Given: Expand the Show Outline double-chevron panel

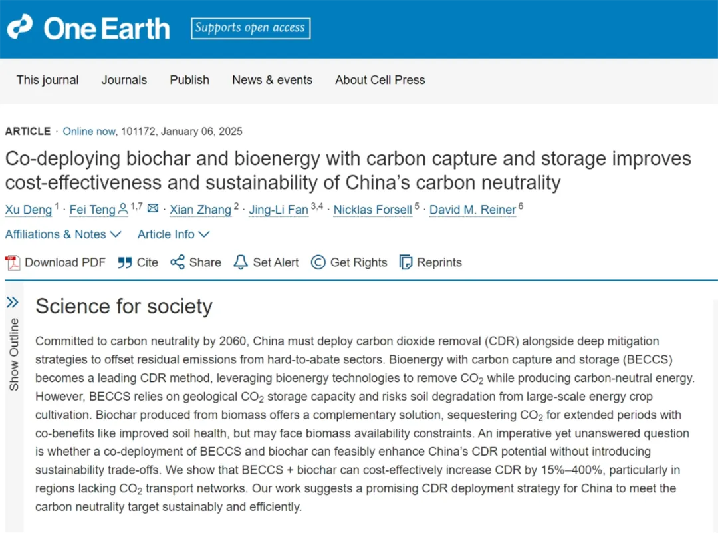Looking at the screenshot, I should click(12, 302).
